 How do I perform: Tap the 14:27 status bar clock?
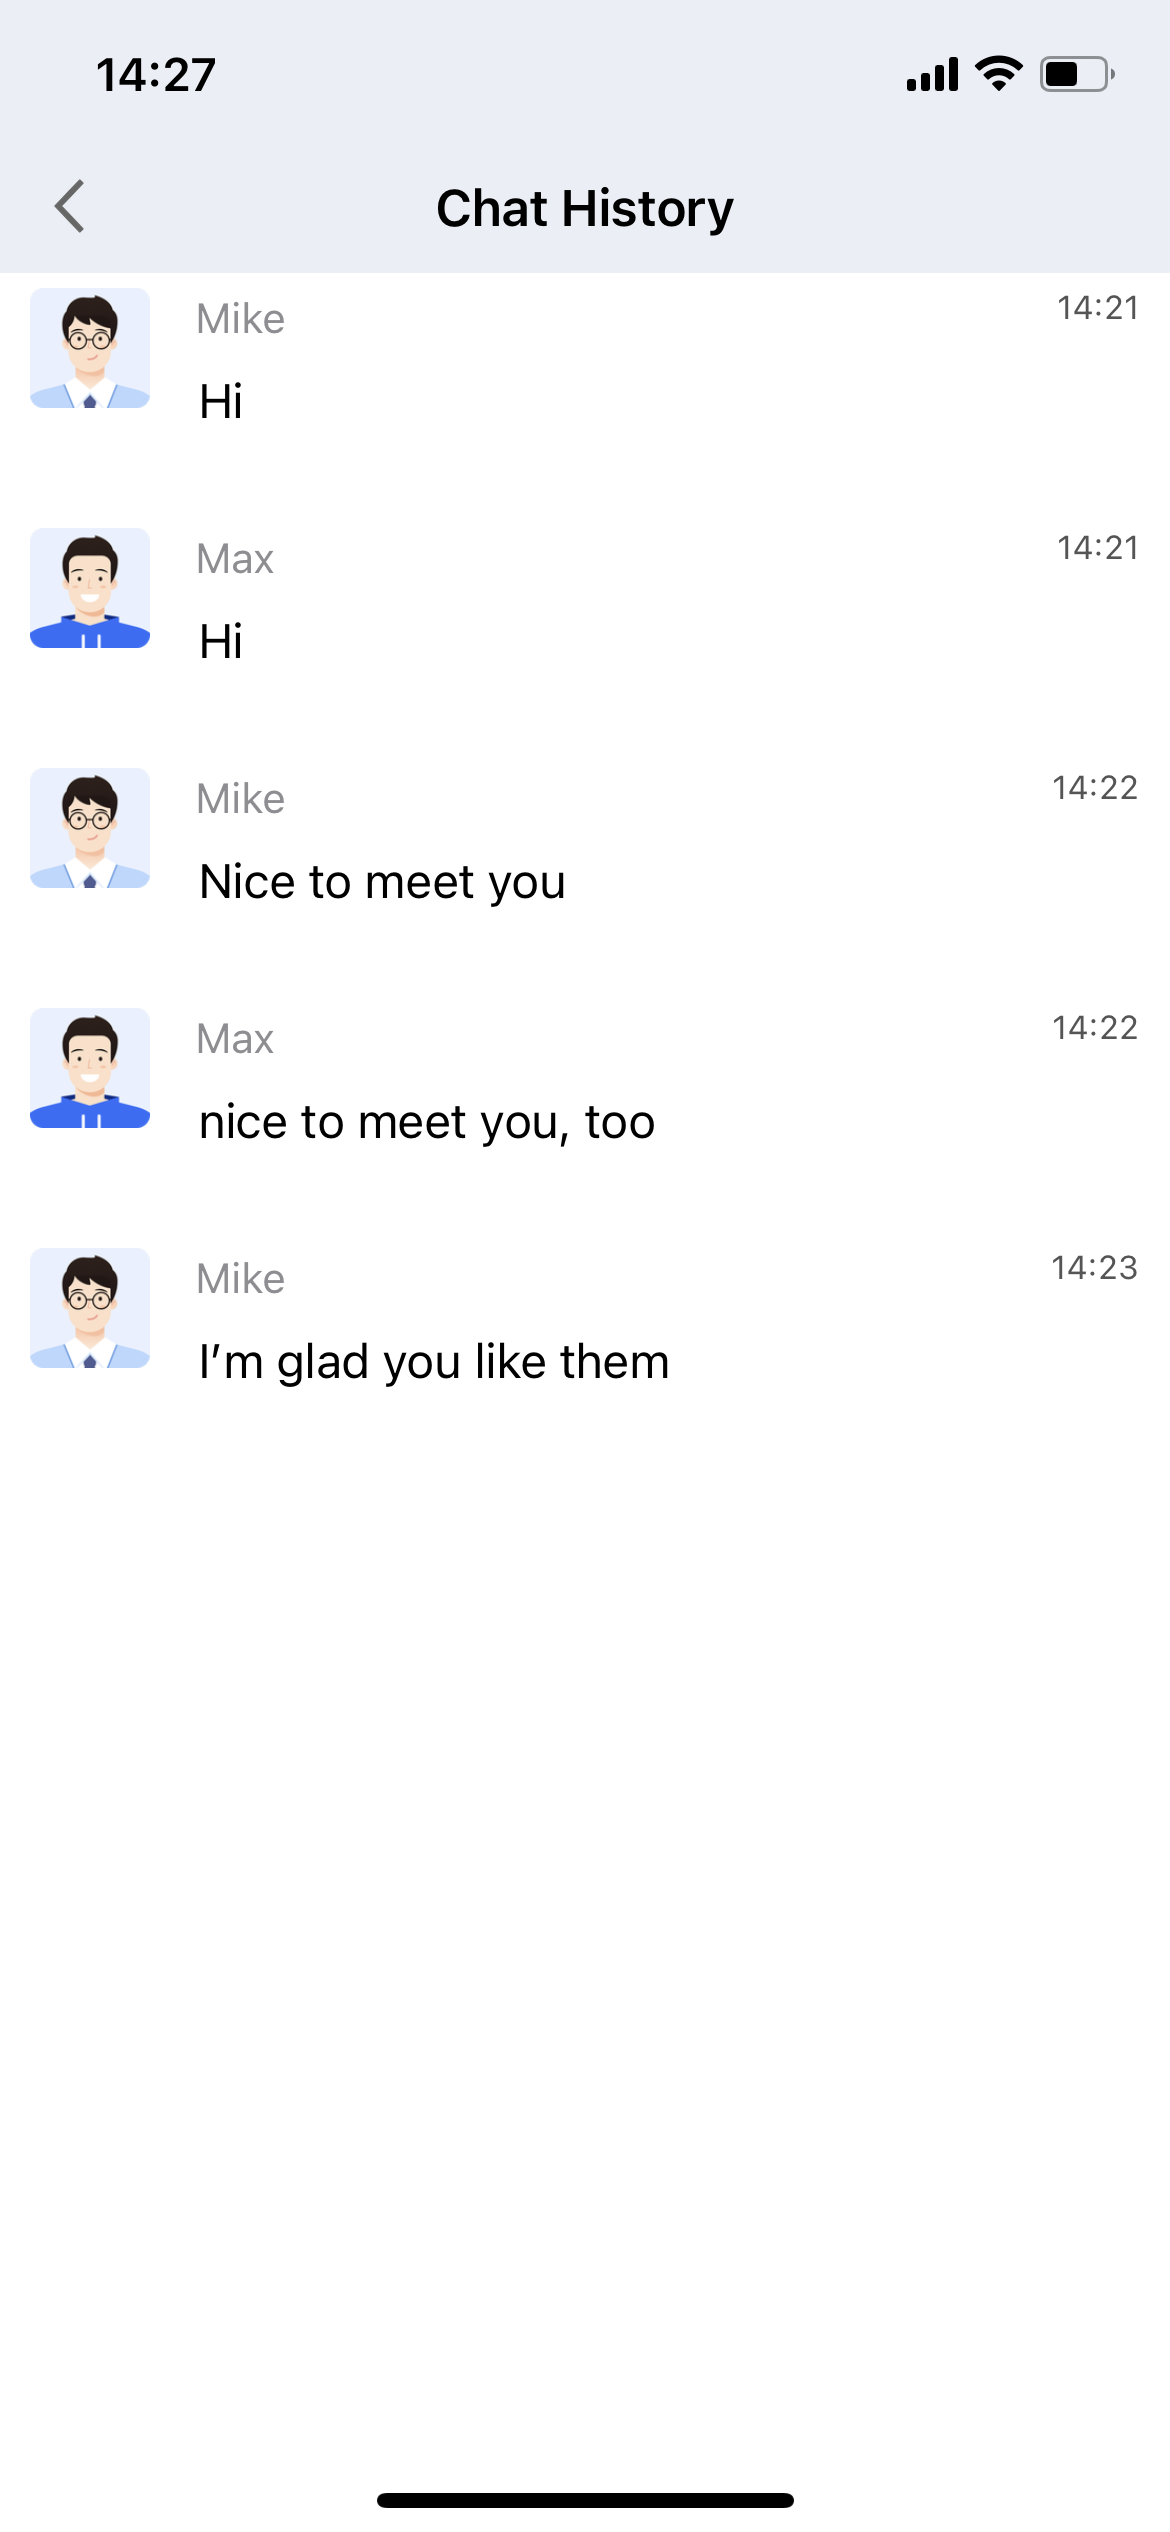click(156, 75)
